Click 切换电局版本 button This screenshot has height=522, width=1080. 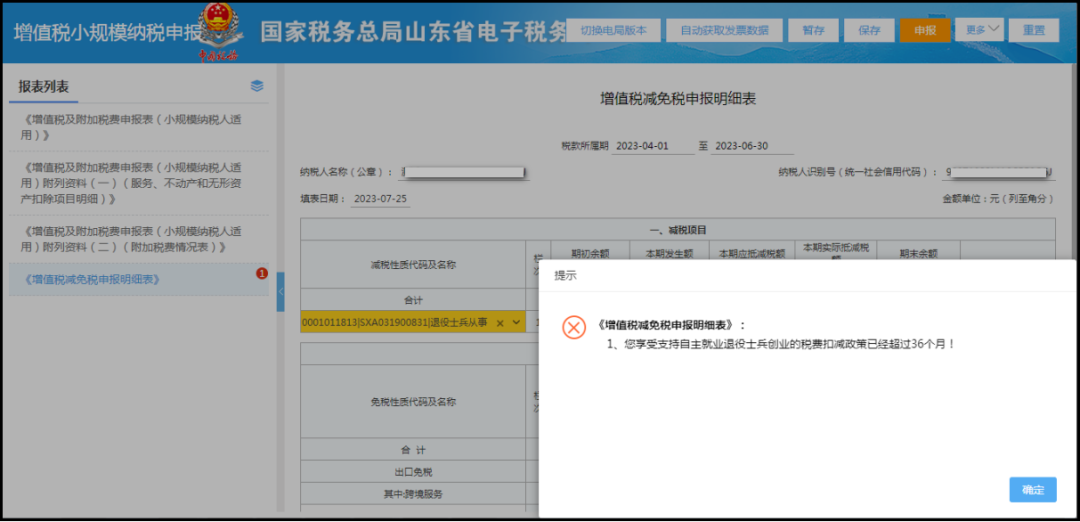pyautogui.click(x=614, y=30)
